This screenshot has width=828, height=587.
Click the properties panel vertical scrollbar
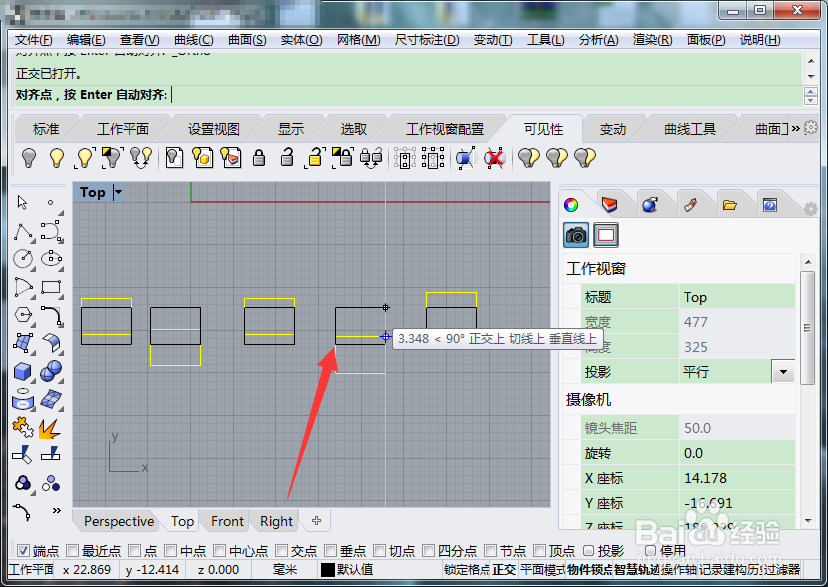coord(807,327)
